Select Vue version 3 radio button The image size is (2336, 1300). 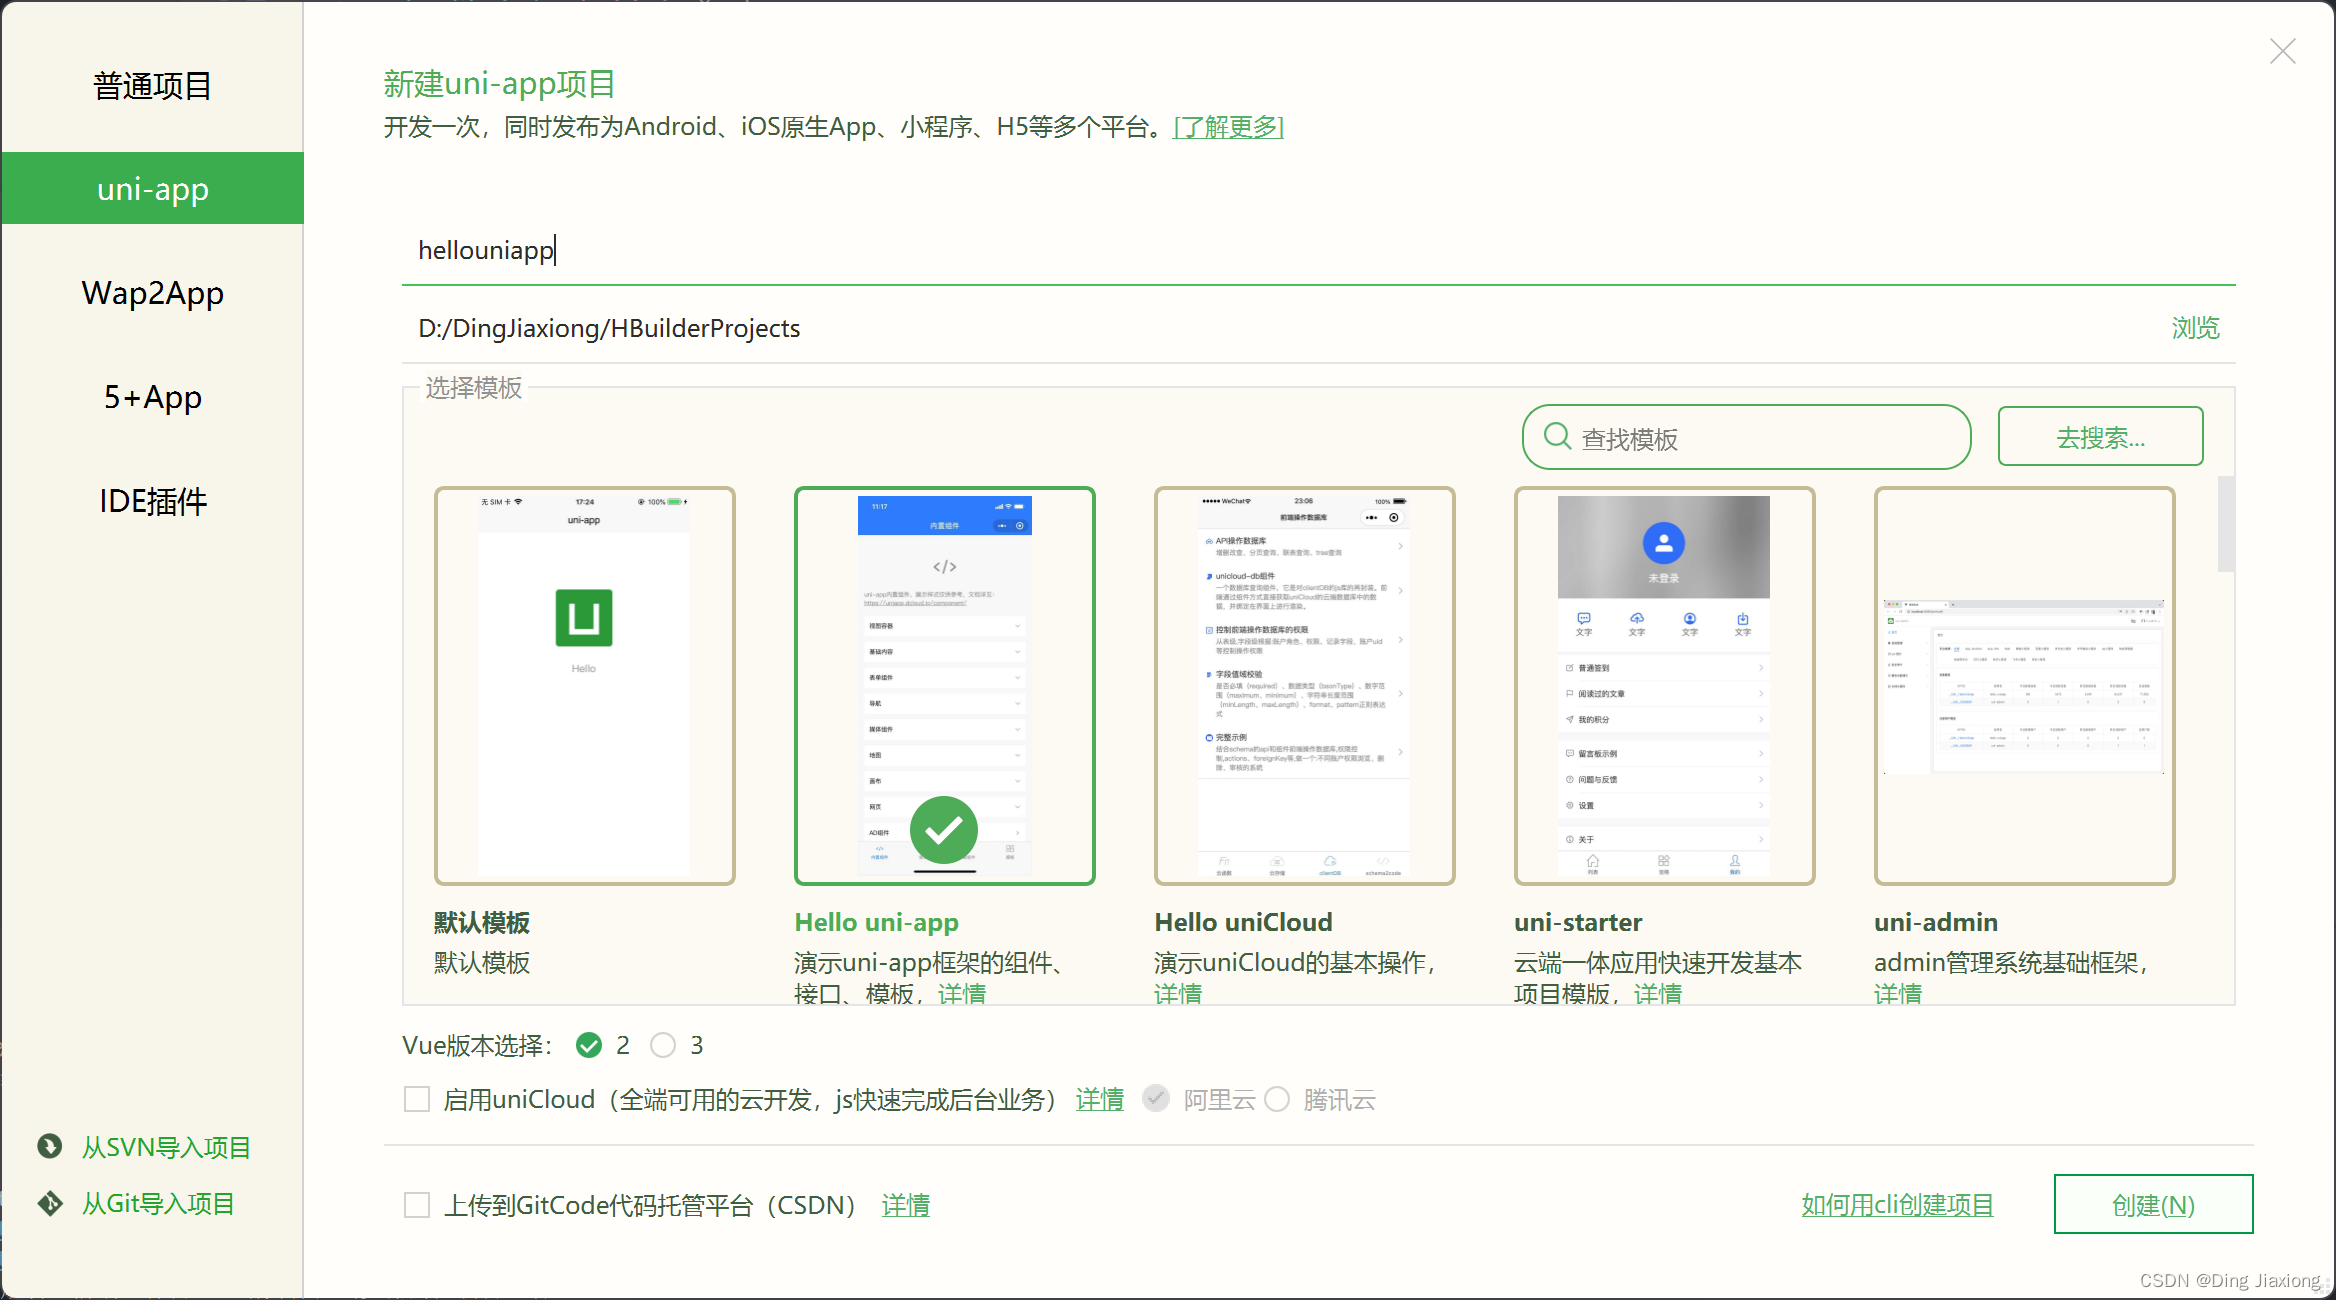click(663, 1045)
